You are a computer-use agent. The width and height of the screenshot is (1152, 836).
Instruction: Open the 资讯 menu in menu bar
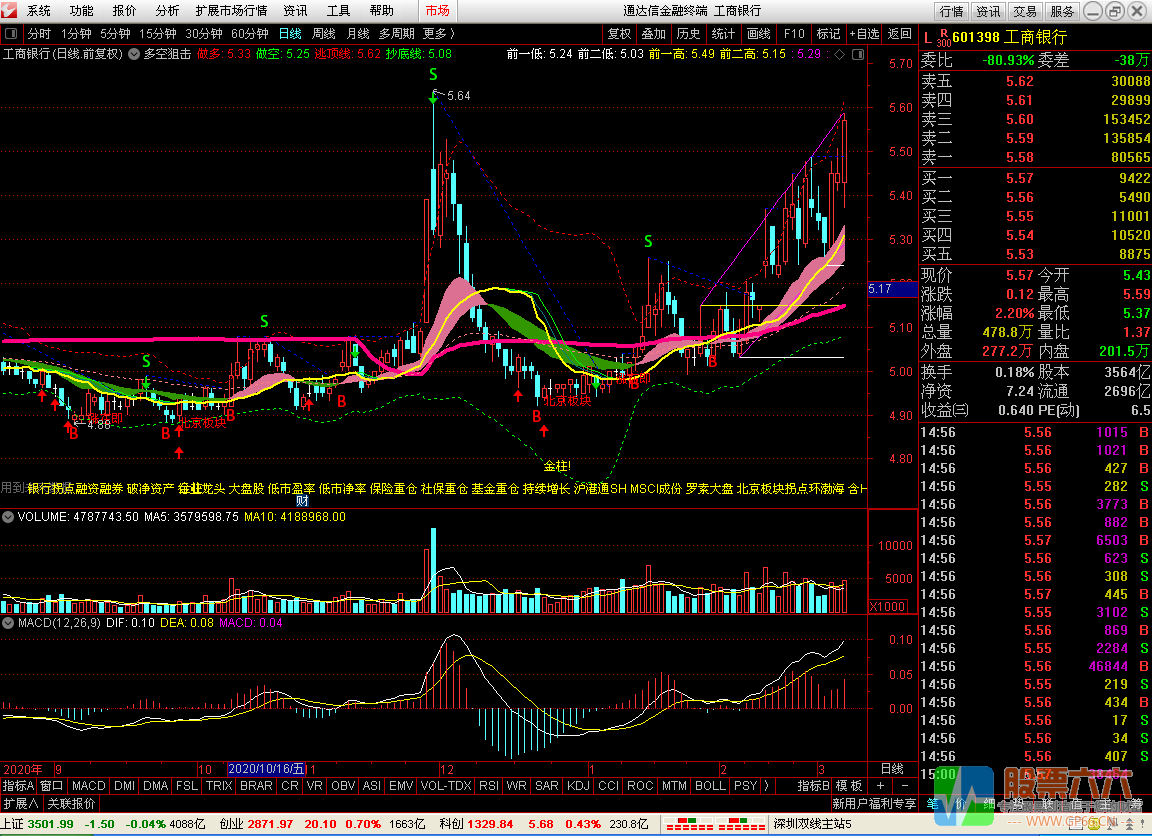coord(295,11)
